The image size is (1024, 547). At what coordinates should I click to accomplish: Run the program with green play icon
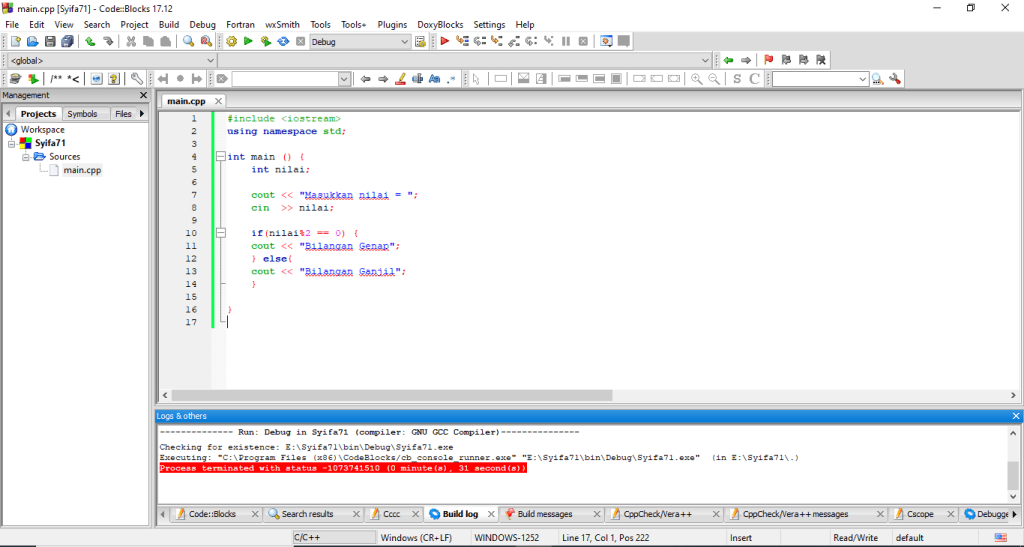tap(248, 41)
